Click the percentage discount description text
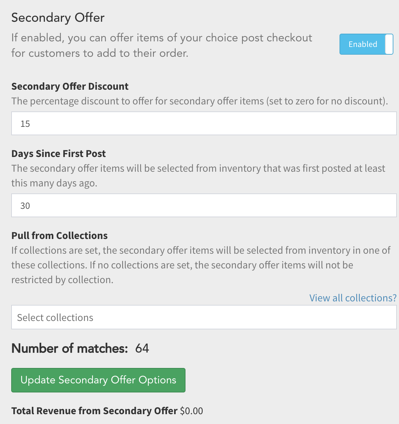 tap(200, 101)
